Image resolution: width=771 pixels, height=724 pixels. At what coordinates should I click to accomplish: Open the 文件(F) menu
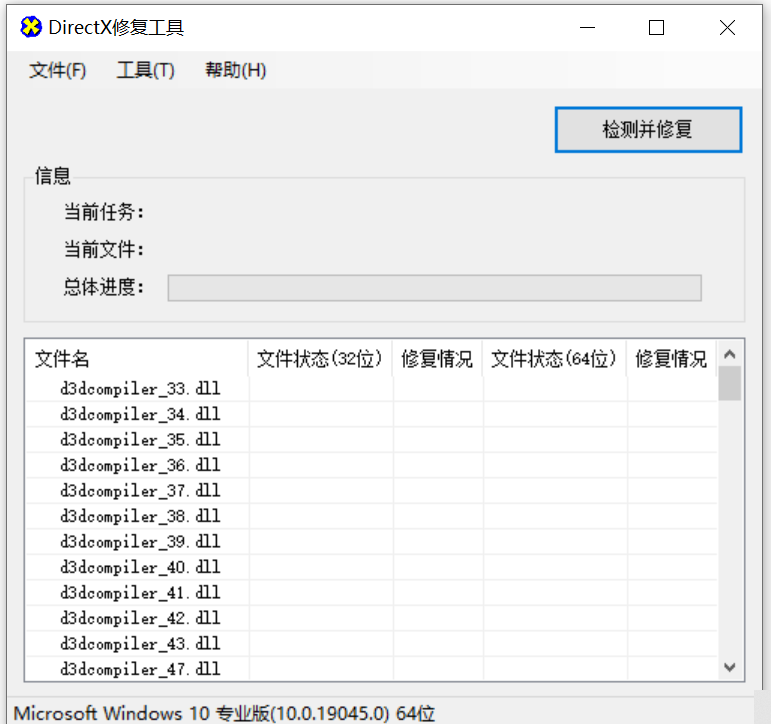tap(58, 70)
